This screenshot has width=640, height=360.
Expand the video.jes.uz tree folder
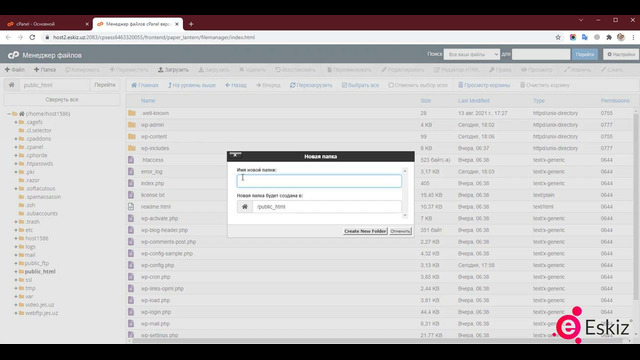coord(16,305)
